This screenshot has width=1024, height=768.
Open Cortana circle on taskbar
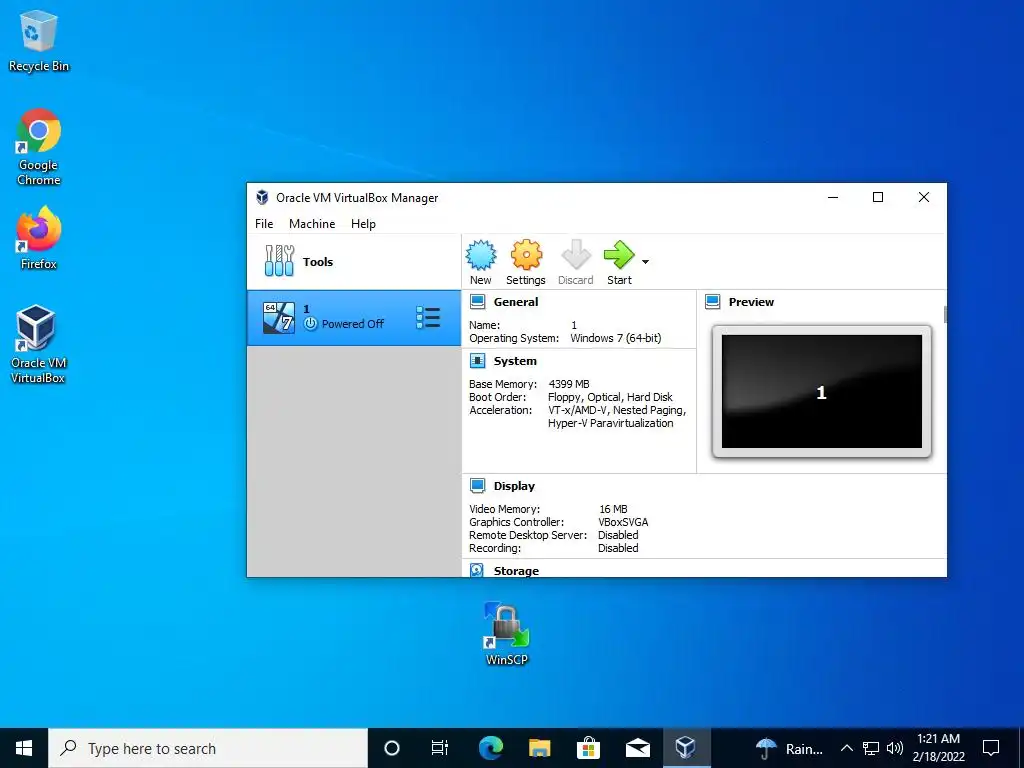click(392, 748)
